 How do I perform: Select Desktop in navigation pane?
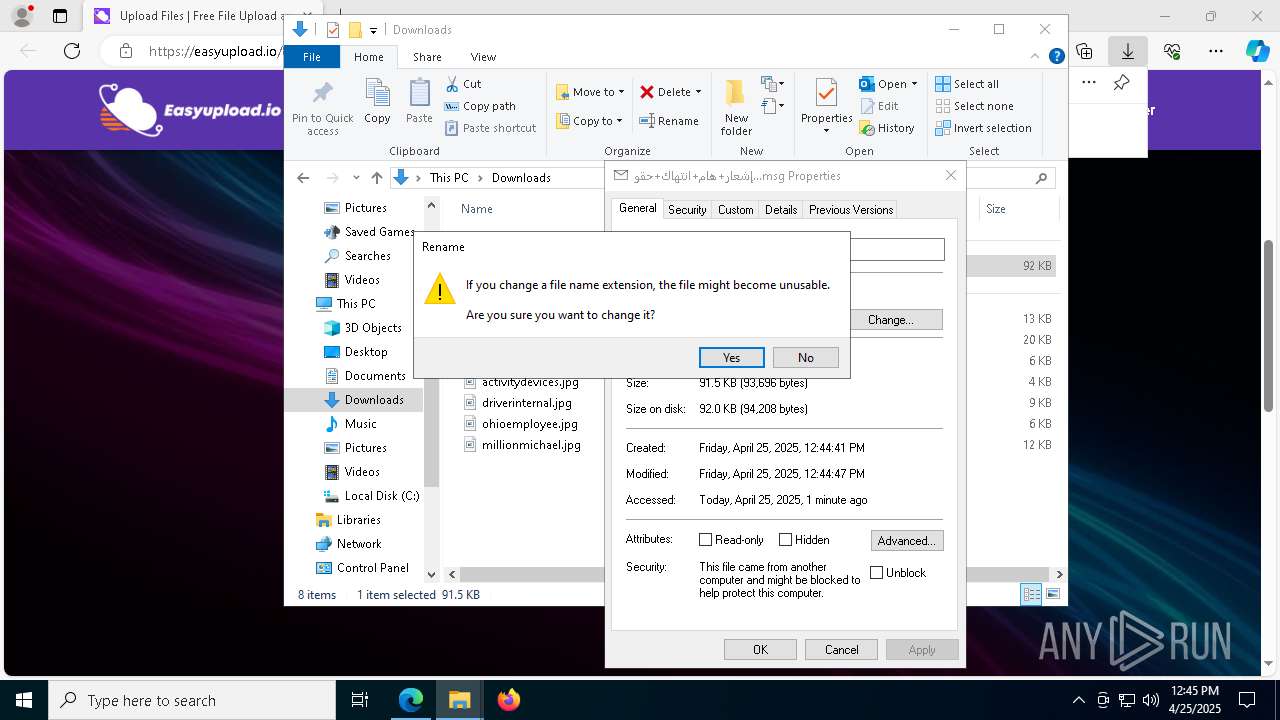(x=356, y=352)
